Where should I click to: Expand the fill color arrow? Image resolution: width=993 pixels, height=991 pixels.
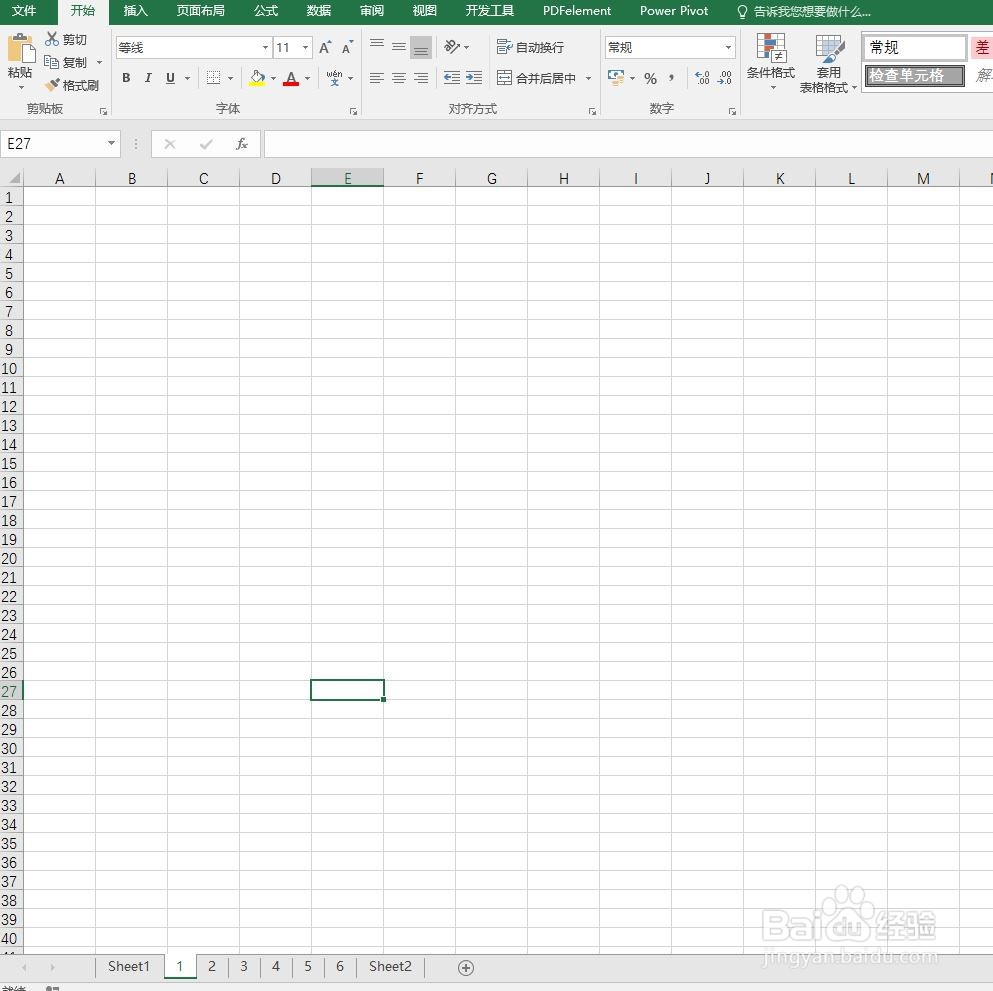pos(274,78)
